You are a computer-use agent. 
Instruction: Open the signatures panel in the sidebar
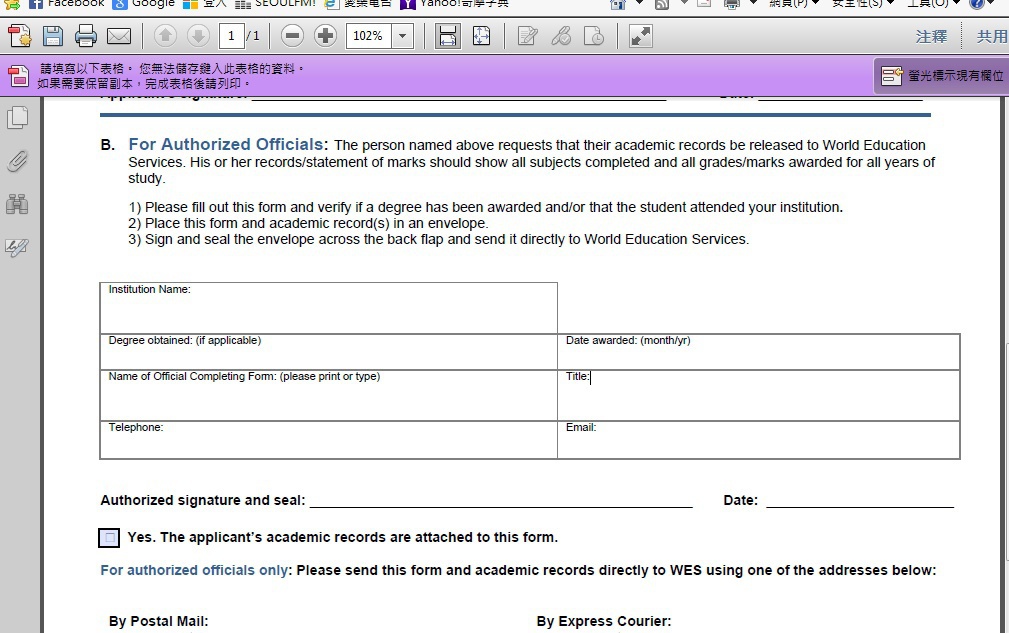coord(17,247)
